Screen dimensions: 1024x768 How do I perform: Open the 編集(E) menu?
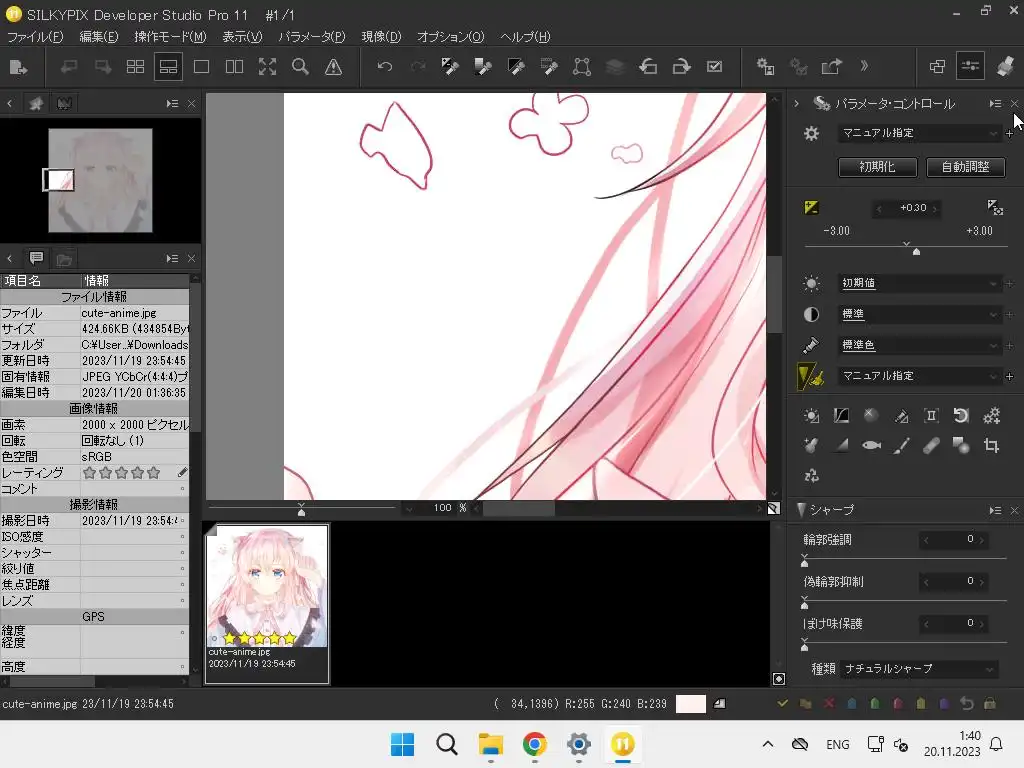click(x=99, y=37)
